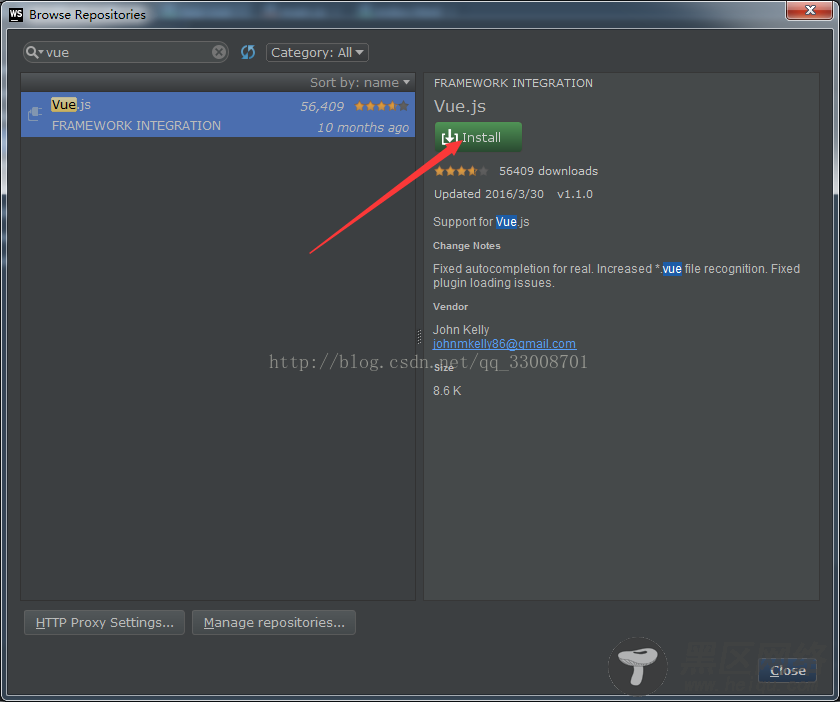840x702 pixels.
Task: Click the FRAMEWORK INTEGRATION header in detail pane
Action: coord(513,83)
